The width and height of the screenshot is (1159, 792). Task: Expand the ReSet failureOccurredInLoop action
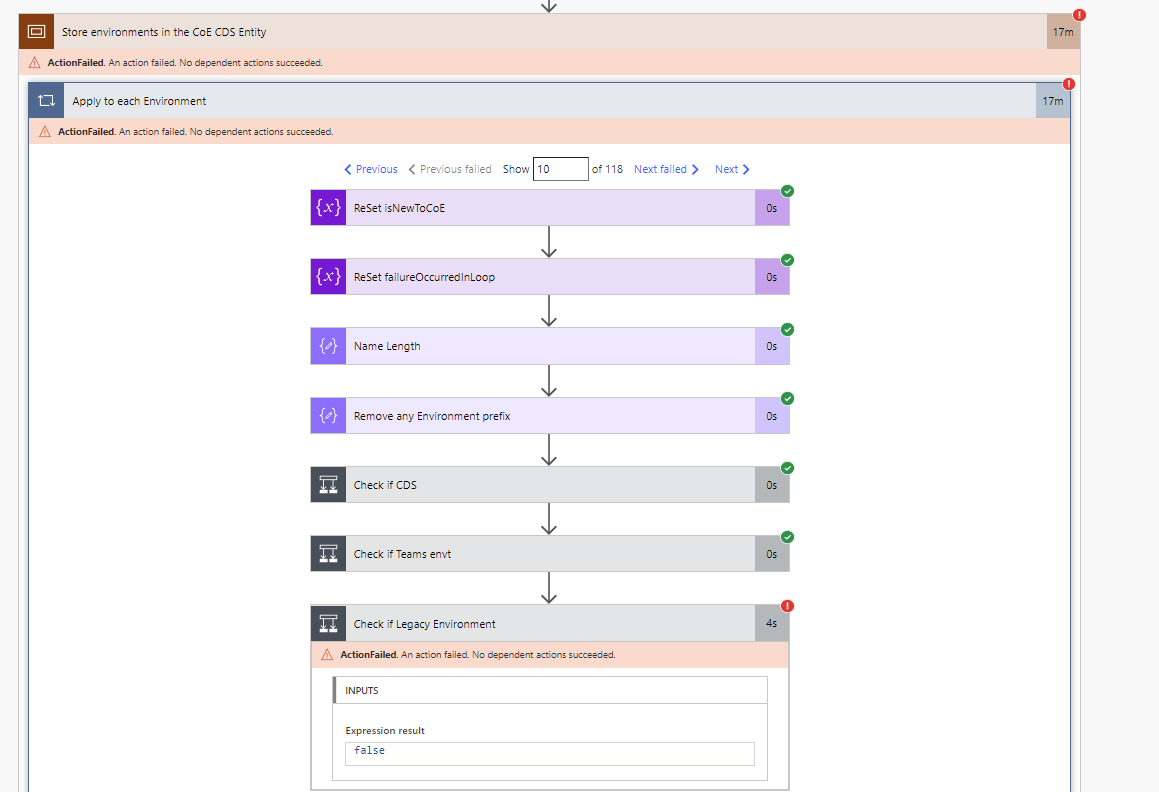[550, 277]
